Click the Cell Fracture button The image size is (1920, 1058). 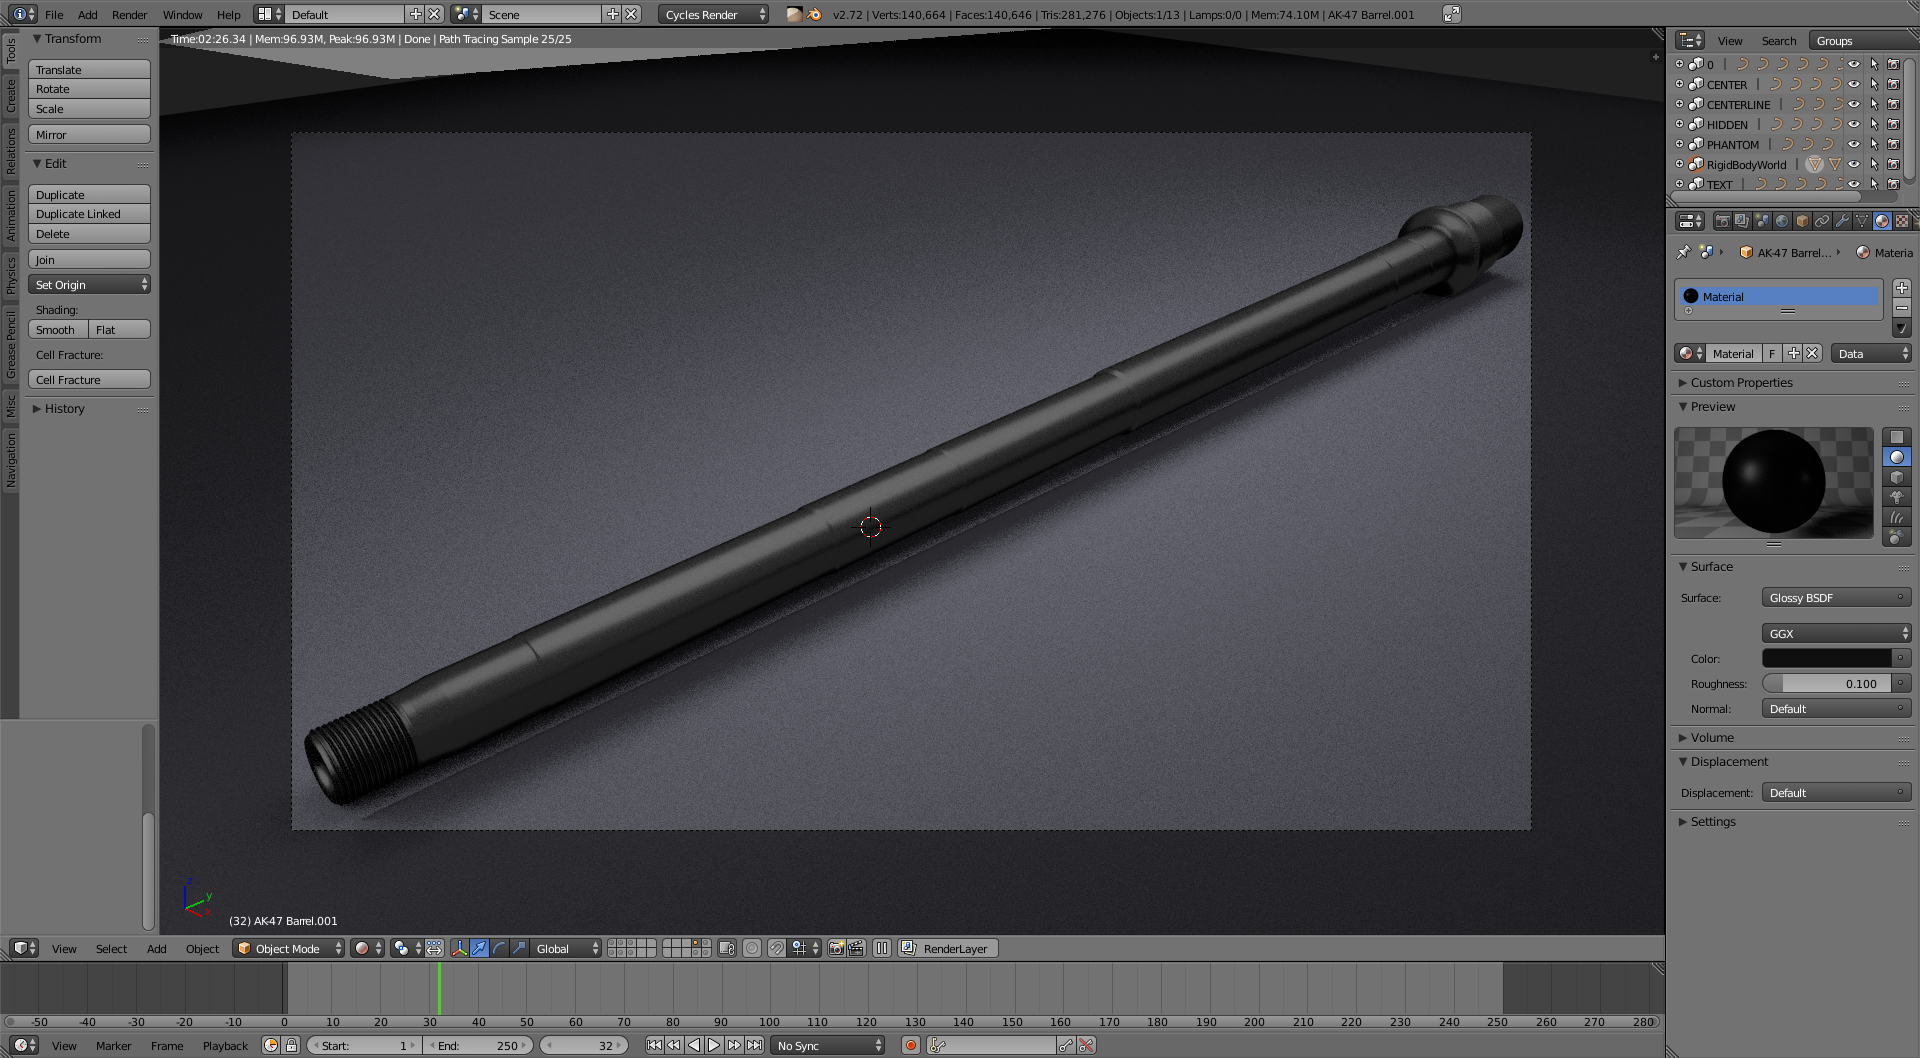(89, 379)
